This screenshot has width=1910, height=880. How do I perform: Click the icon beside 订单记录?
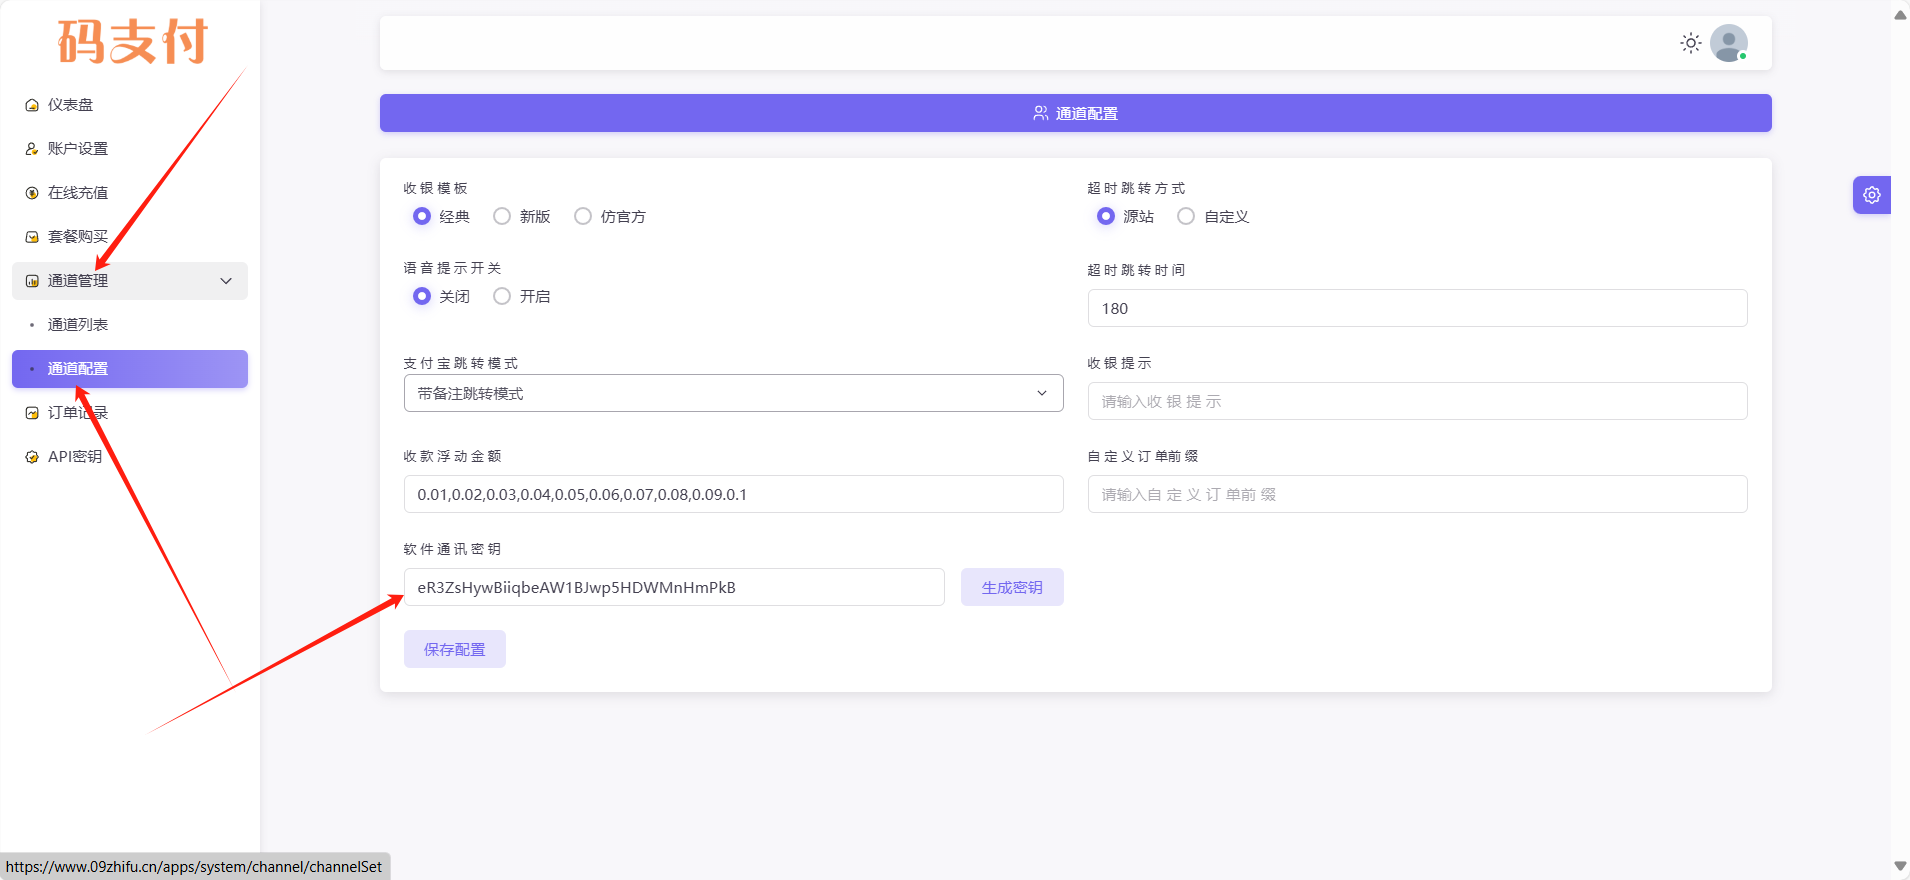(x=32, y=413)
